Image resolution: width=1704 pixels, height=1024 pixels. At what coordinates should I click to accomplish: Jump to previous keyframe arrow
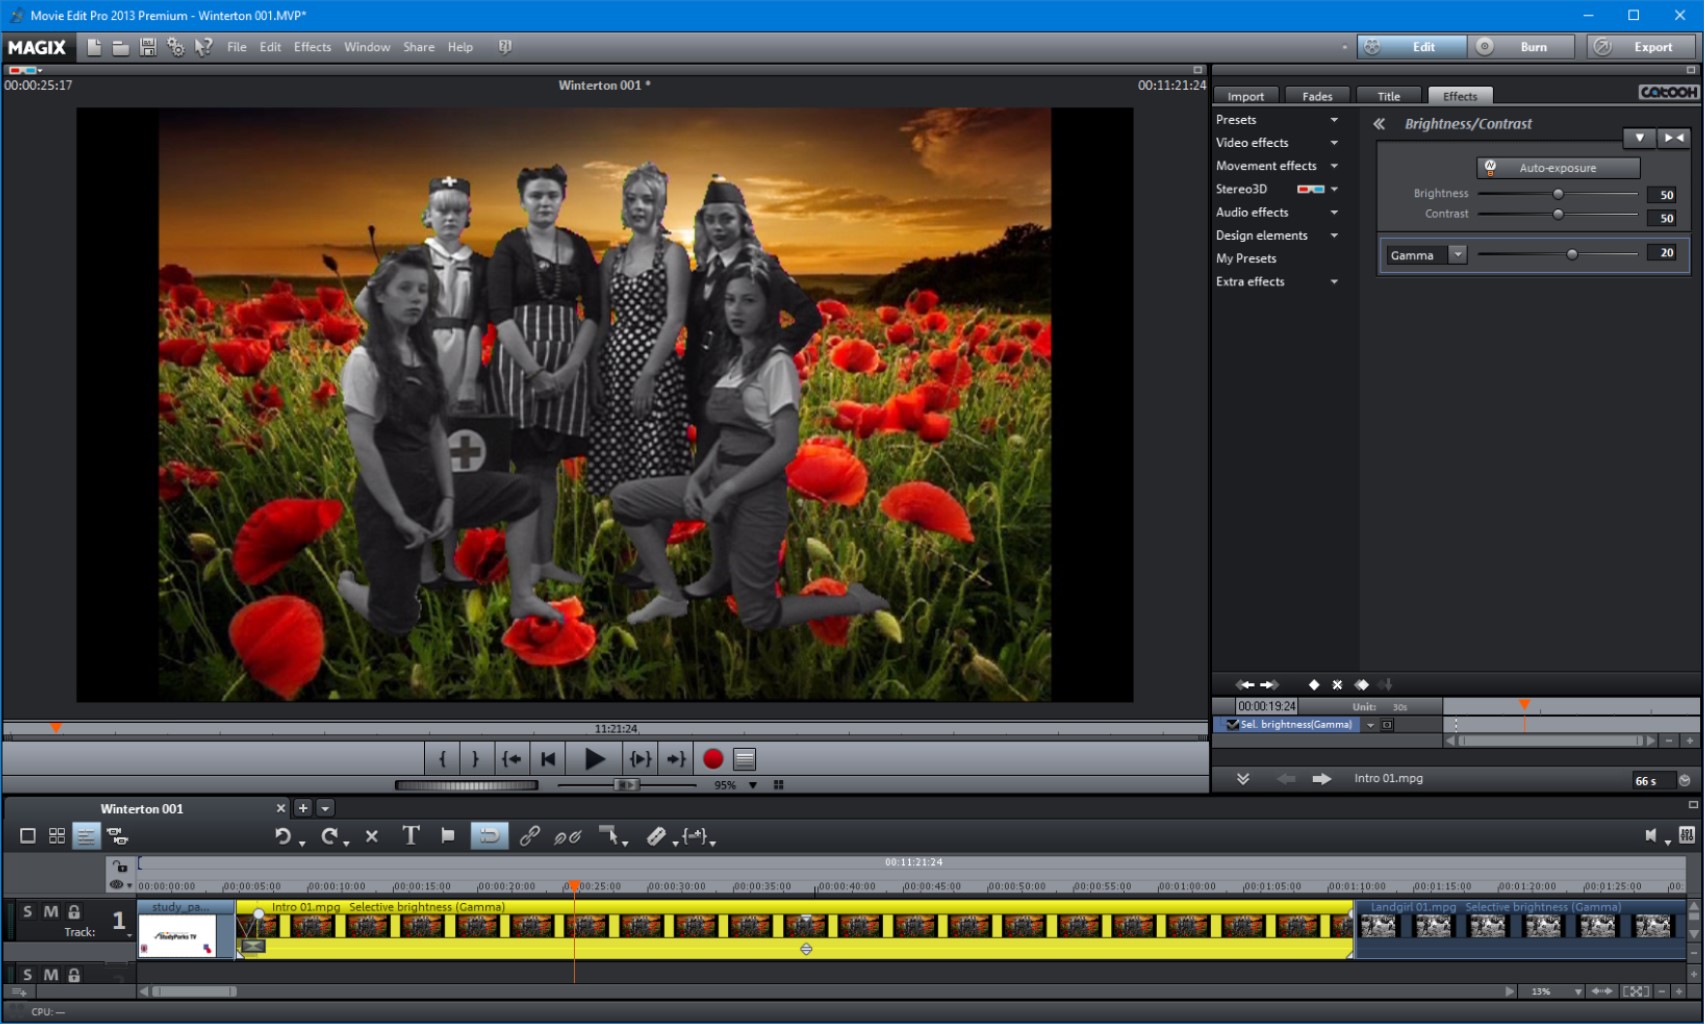coord(1245,685)
